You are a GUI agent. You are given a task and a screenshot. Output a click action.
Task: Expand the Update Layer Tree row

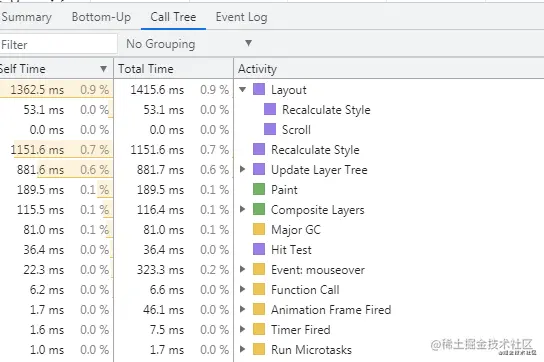pyautogui.click(x=243, y=169)
